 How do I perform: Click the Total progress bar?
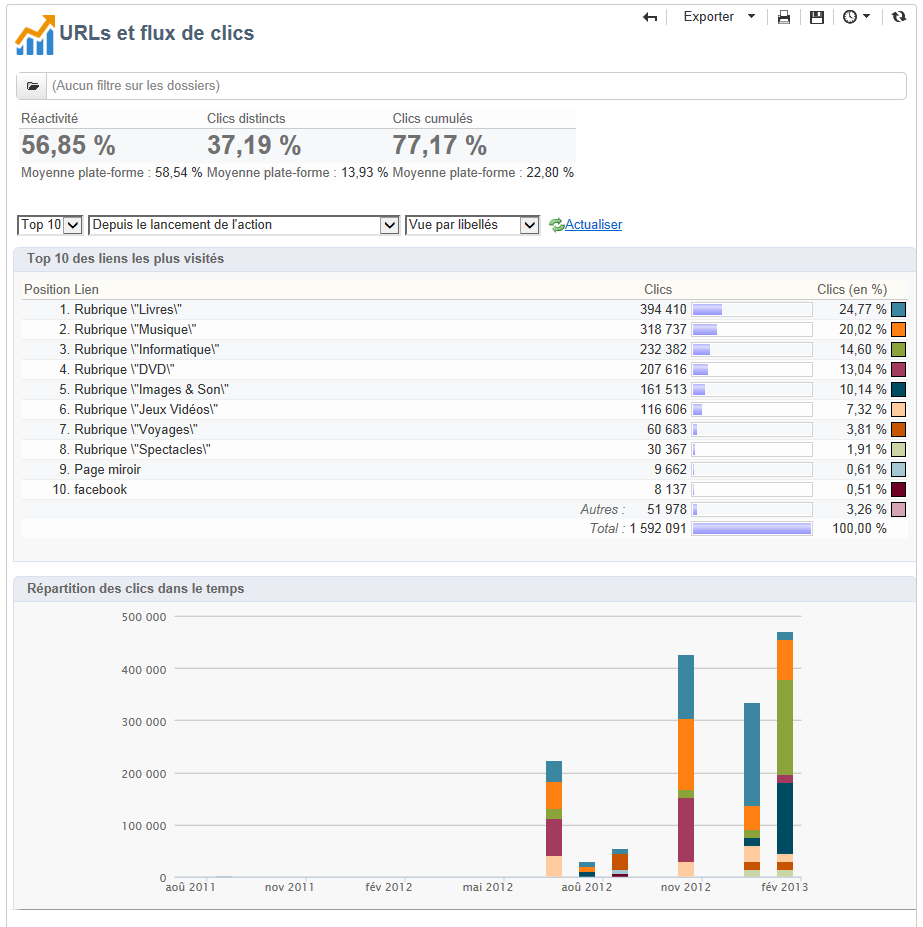pyautogui.click(x=752, y=529)
